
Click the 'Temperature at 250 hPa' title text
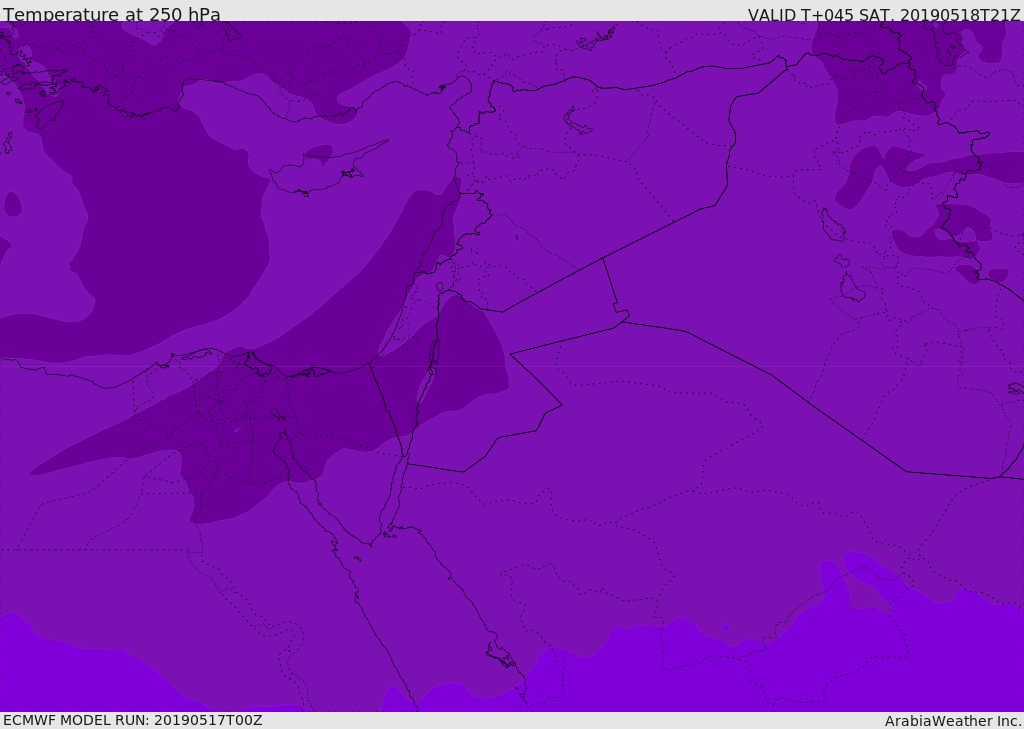tap(112, 14)
